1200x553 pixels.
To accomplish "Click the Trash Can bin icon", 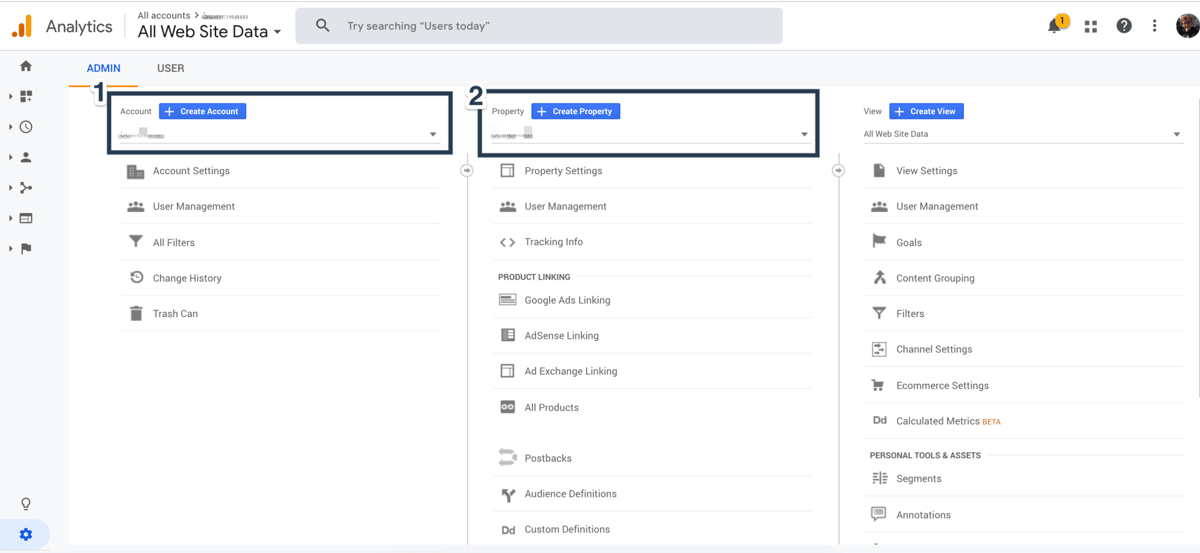I will click(136, 313).
